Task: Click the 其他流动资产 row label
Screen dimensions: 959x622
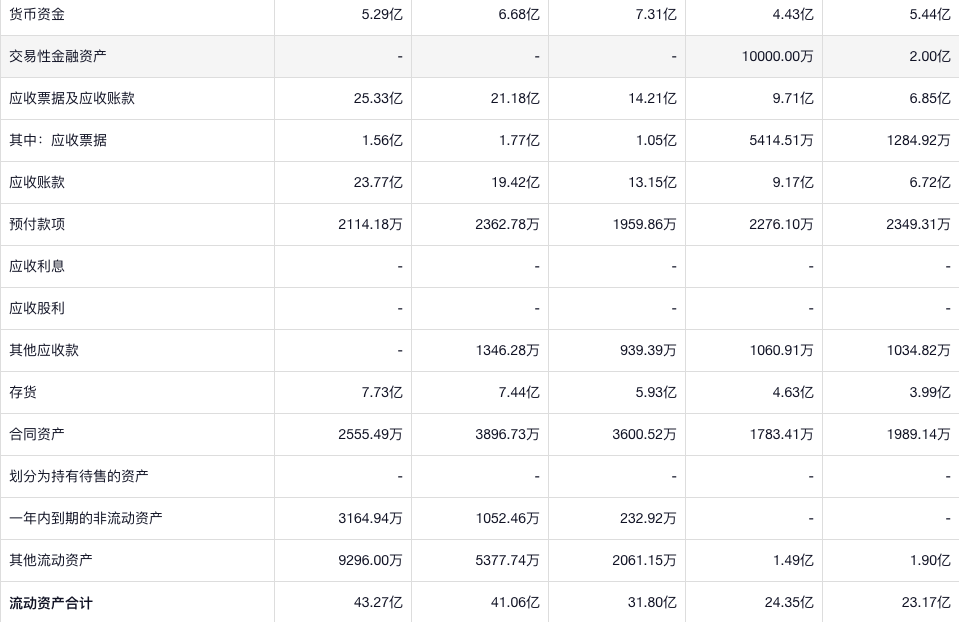Action: pyautogui.click(x=51, y=560)
